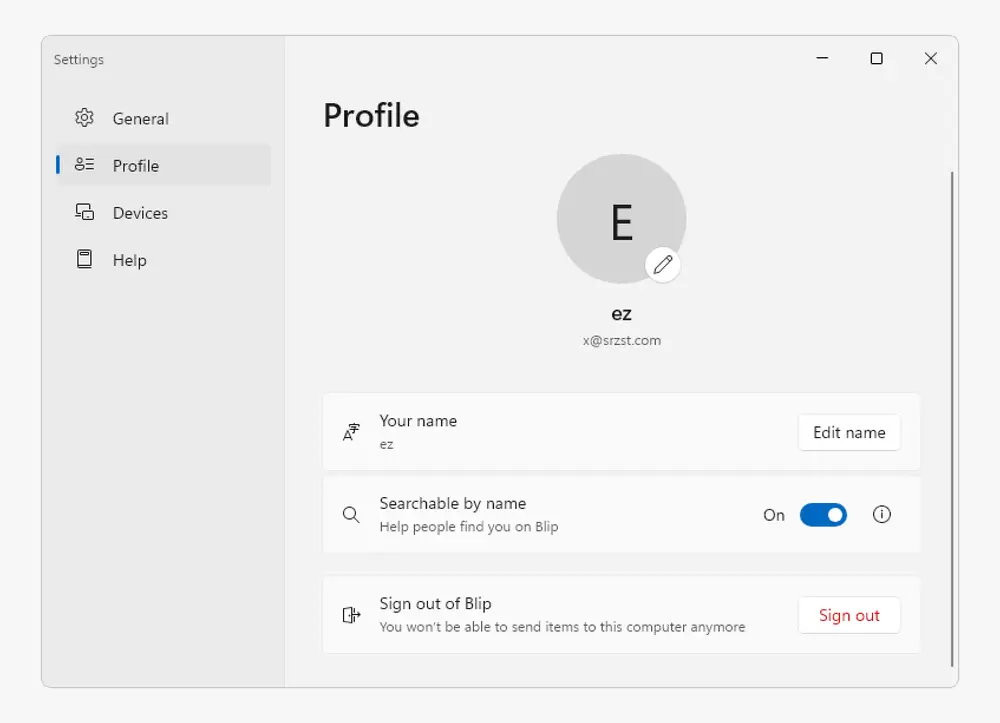Click the vertical scrollbar on right edge
The height and width of the screenshot is (723, 1000).
click(x=952, y=420)
